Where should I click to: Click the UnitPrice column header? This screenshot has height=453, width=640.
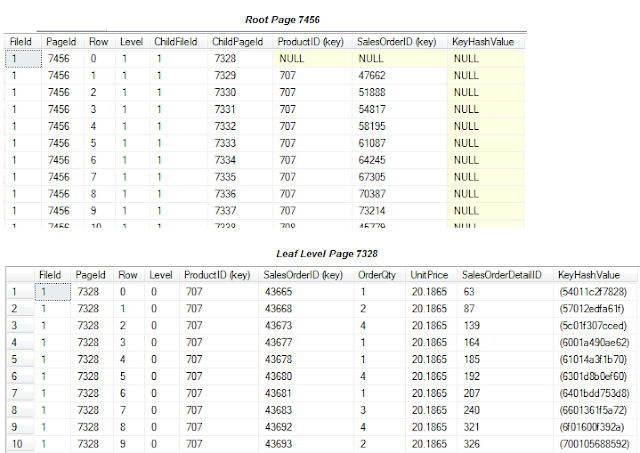[x=427, y=274]
